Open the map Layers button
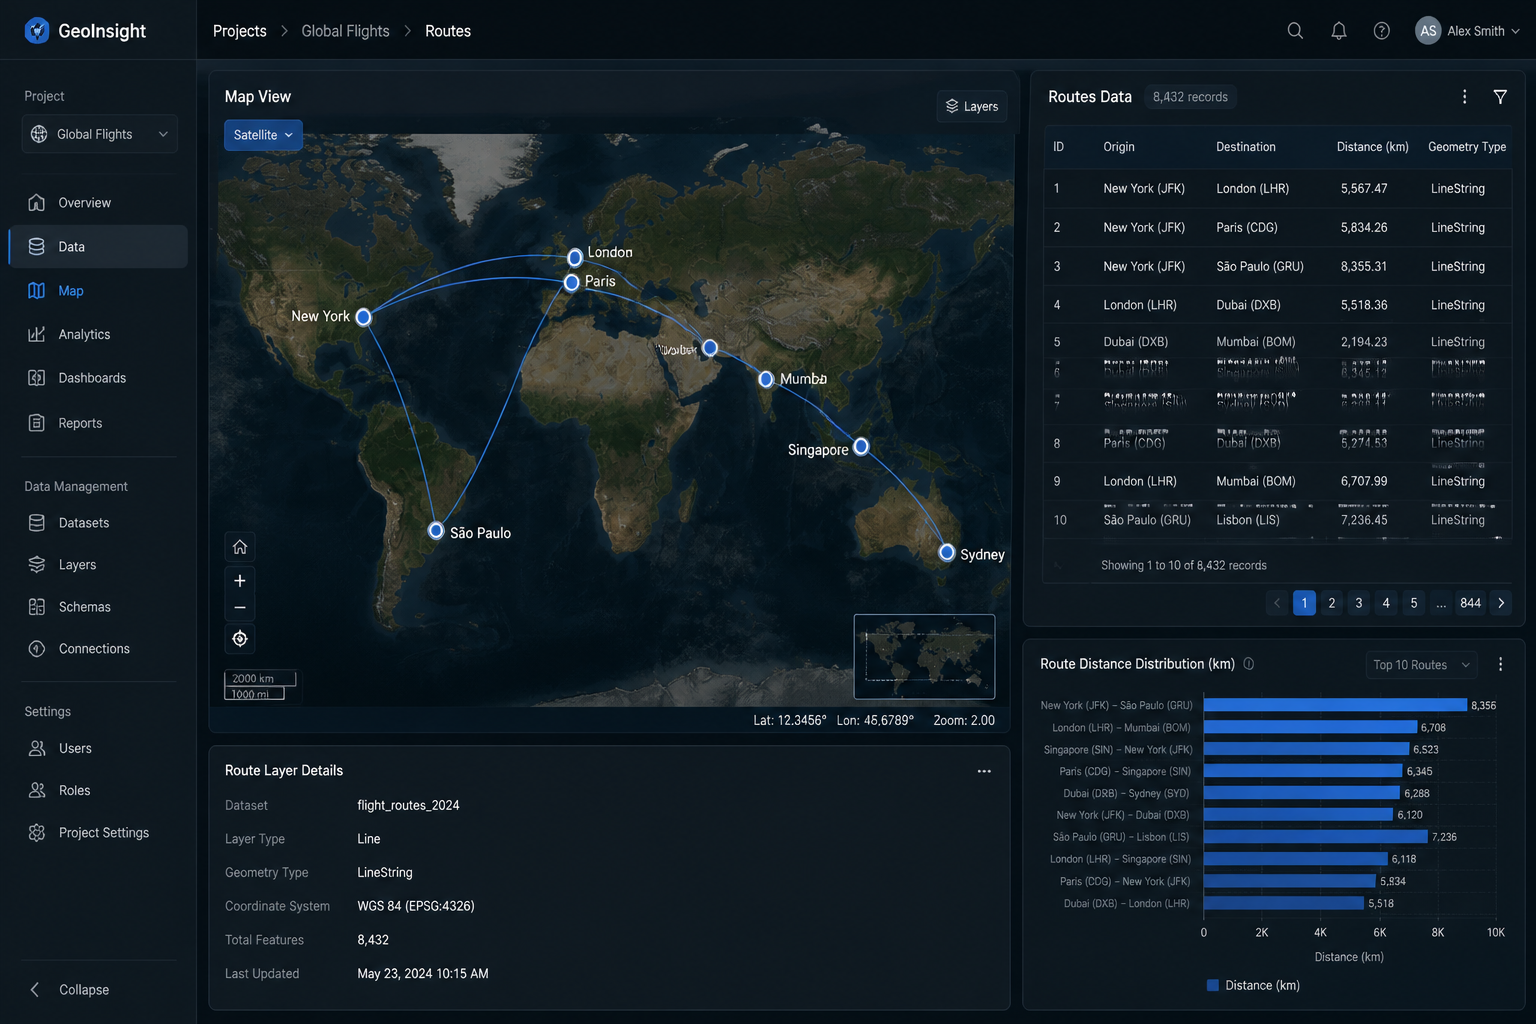The height and width of the screenshot is (1024, 1536). (x=972, y=107)
